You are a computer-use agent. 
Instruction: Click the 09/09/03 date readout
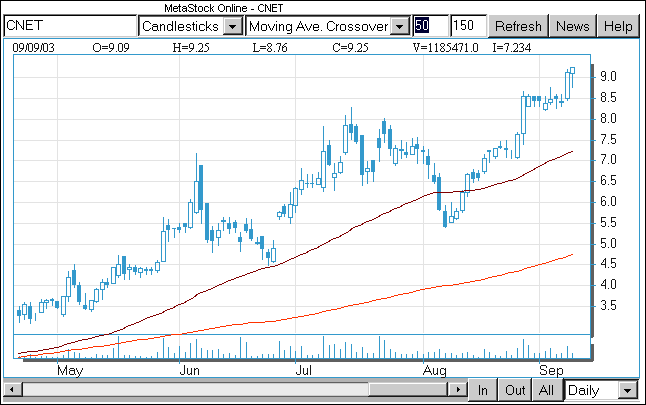(x=33, y=48)
